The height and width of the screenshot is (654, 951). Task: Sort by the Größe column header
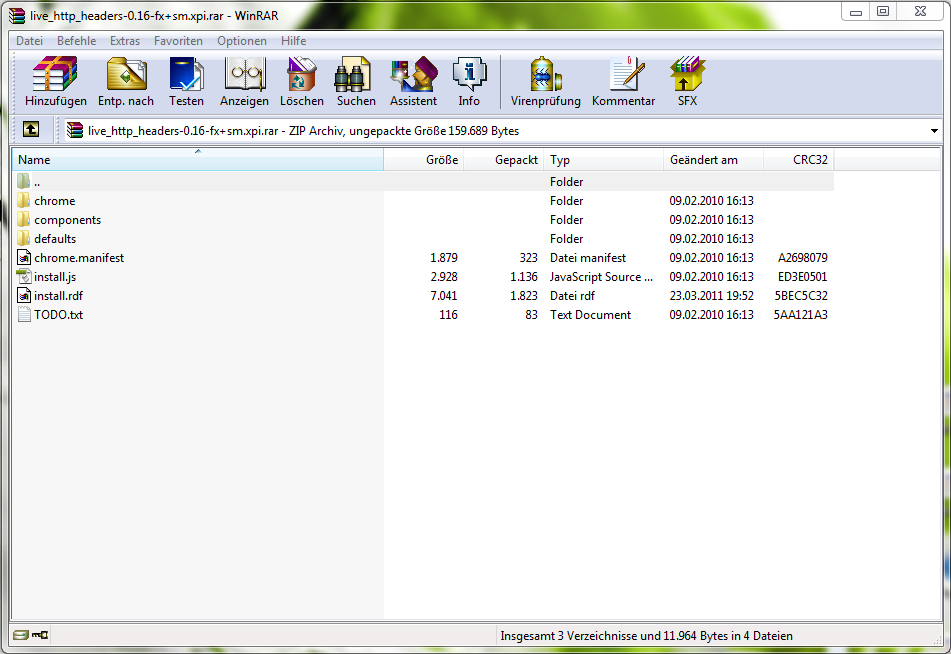424,160
